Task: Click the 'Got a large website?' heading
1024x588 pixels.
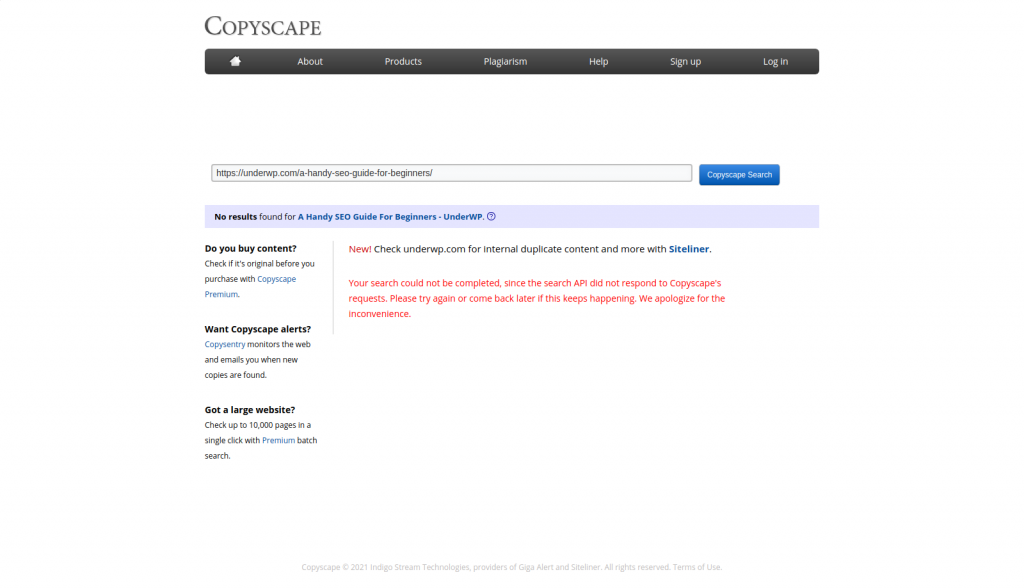Action: point(249,410)
